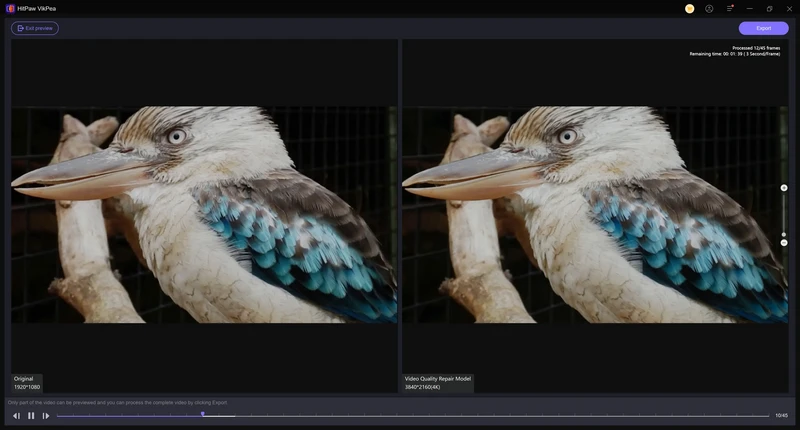Open the hamburger menu with notification dot

coord(730,8)
